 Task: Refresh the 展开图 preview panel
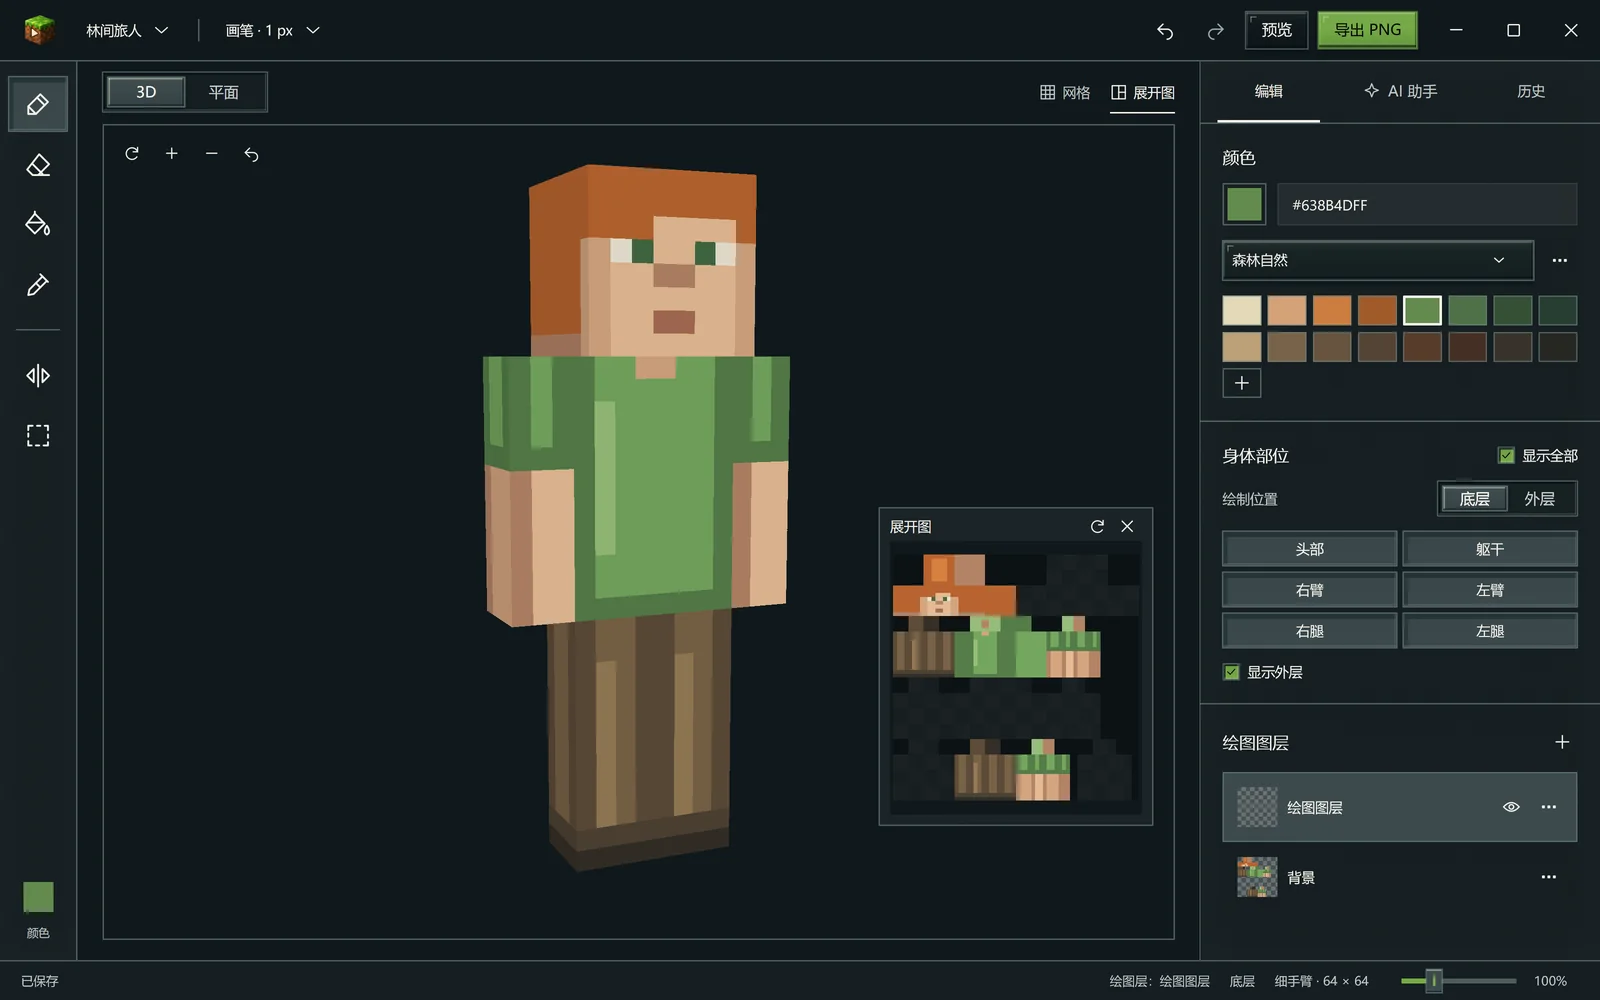click(1097, 526)
